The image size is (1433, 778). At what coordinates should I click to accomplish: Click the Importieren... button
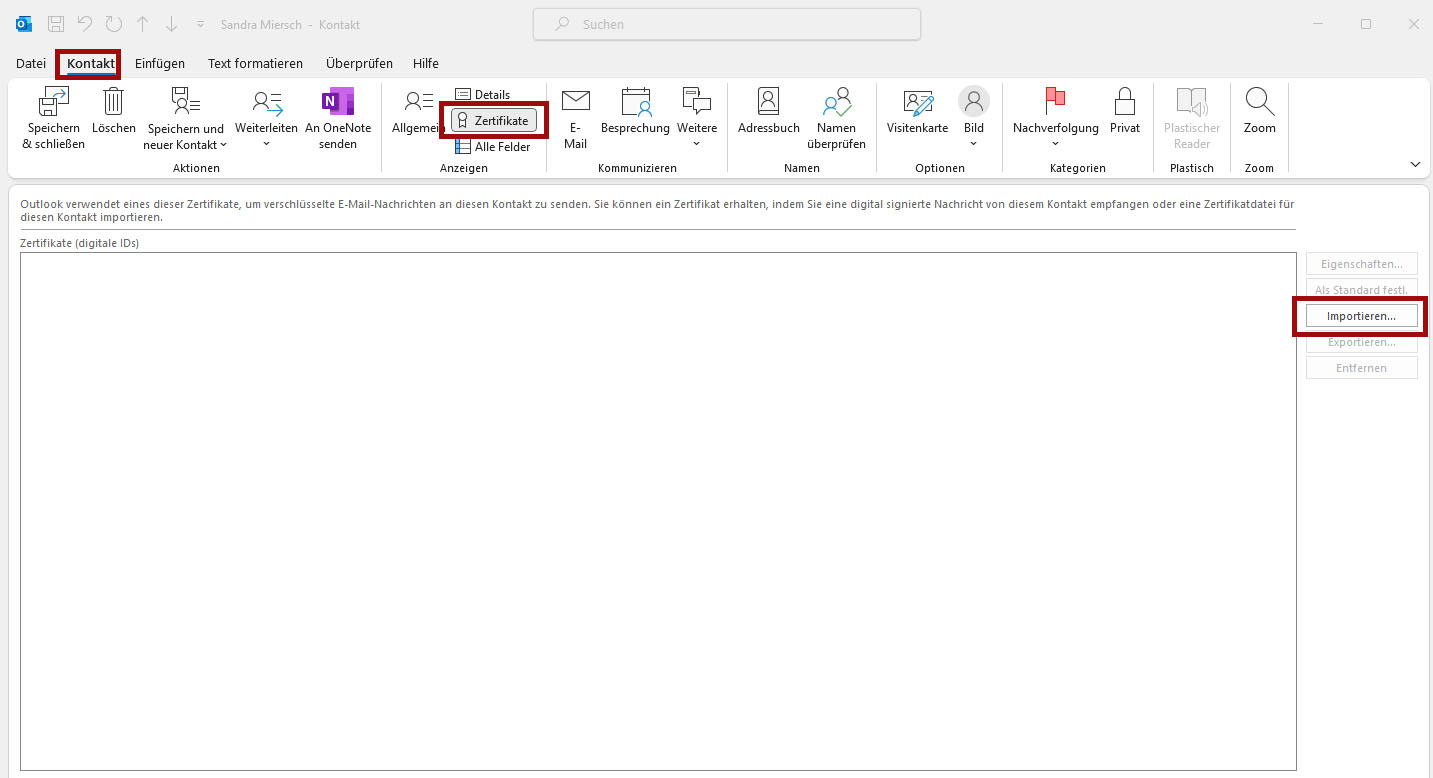pos(1361,316)
